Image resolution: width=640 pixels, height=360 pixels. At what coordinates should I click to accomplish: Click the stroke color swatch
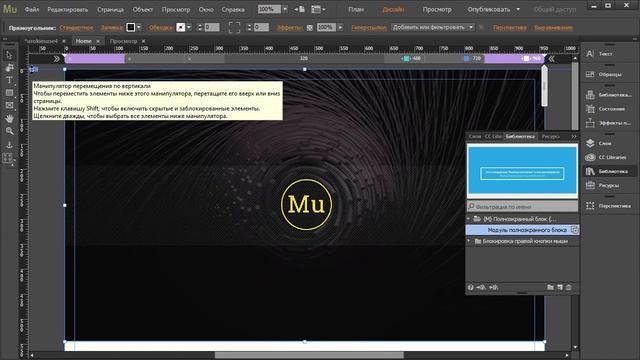click(x=180, y=27)
